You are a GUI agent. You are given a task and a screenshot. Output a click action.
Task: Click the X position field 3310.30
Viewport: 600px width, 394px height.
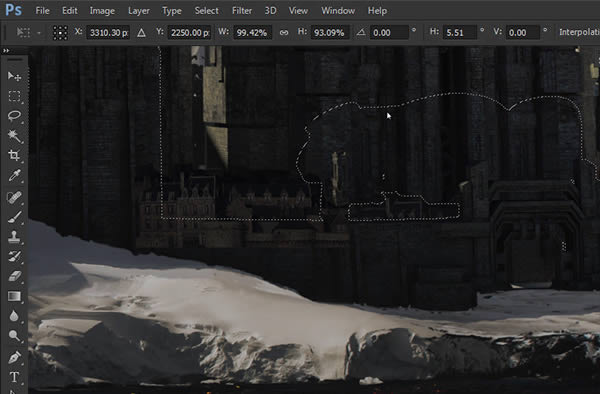tap(108, 33)
